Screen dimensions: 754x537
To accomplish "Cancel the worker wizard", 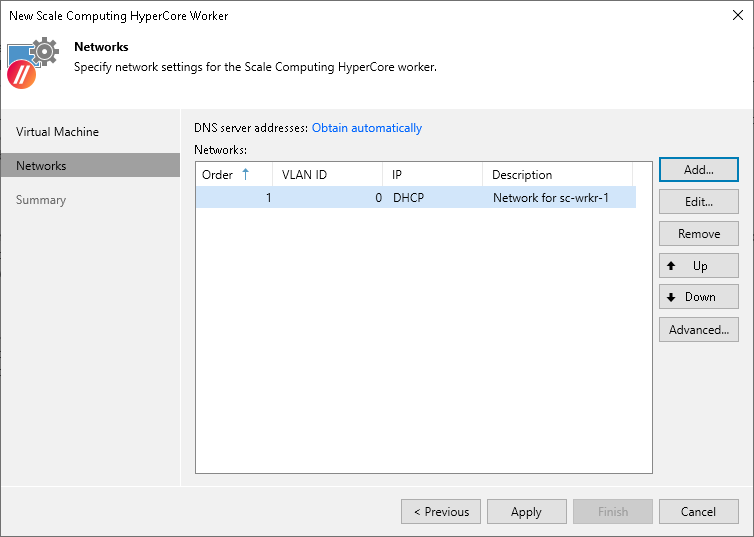I will (698, 512).
